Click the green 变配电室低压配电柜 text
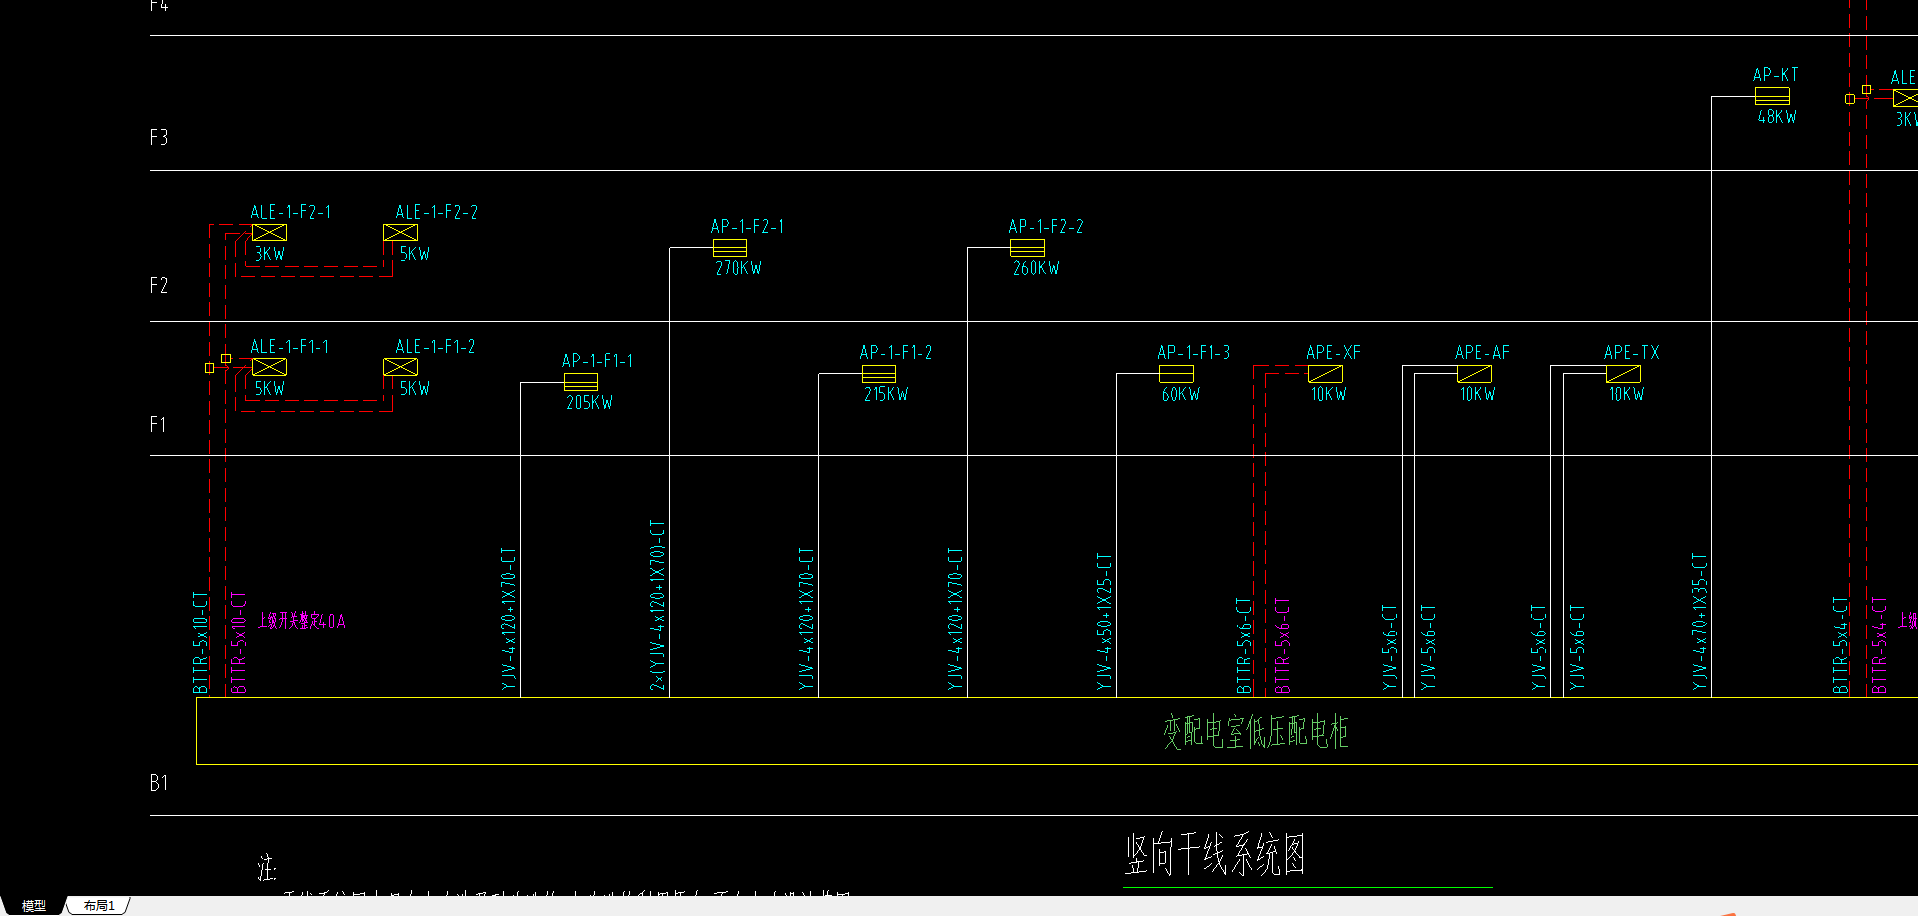Viewport: 1918px width, 916px height. pyautogui.click(x=1255, y=732)
